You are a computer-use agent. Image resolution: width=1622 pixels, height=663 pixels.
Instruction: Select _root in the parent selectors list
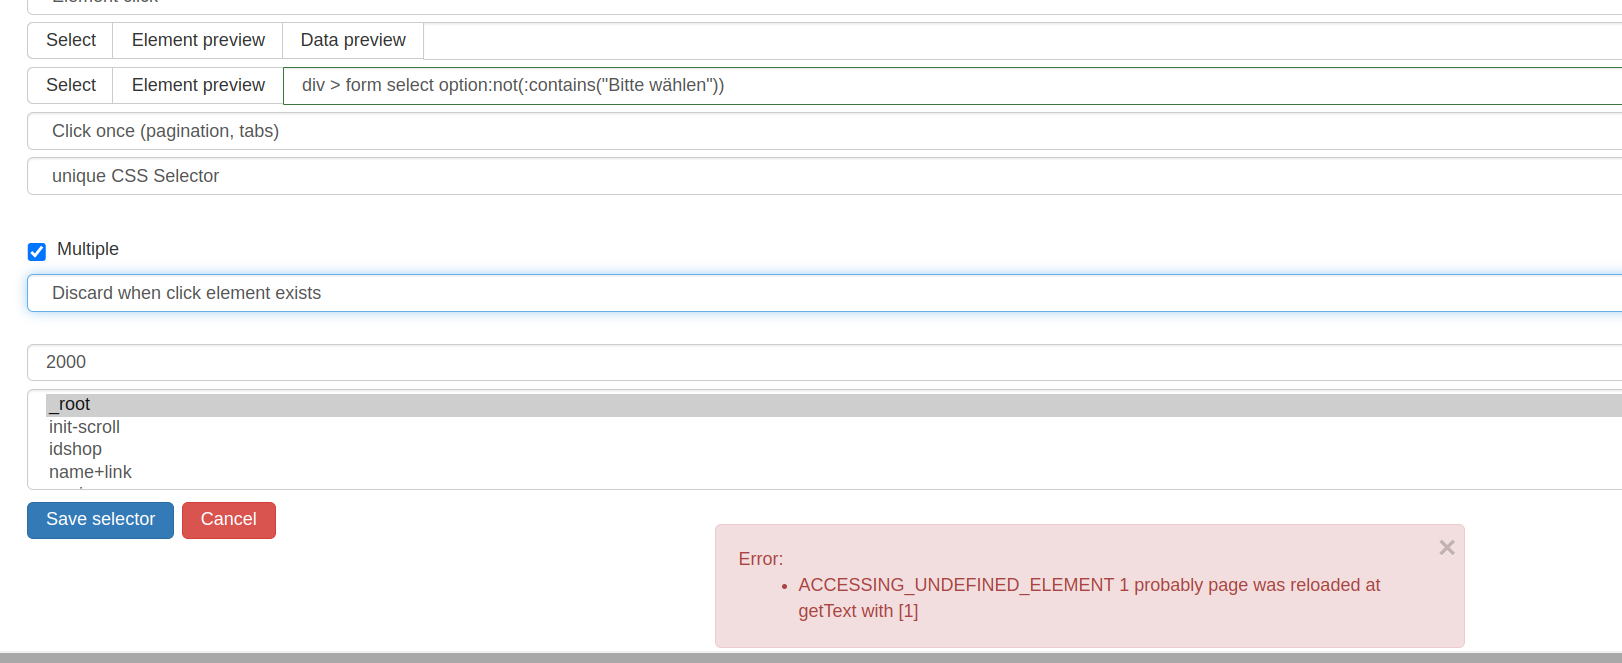point(74,405)
